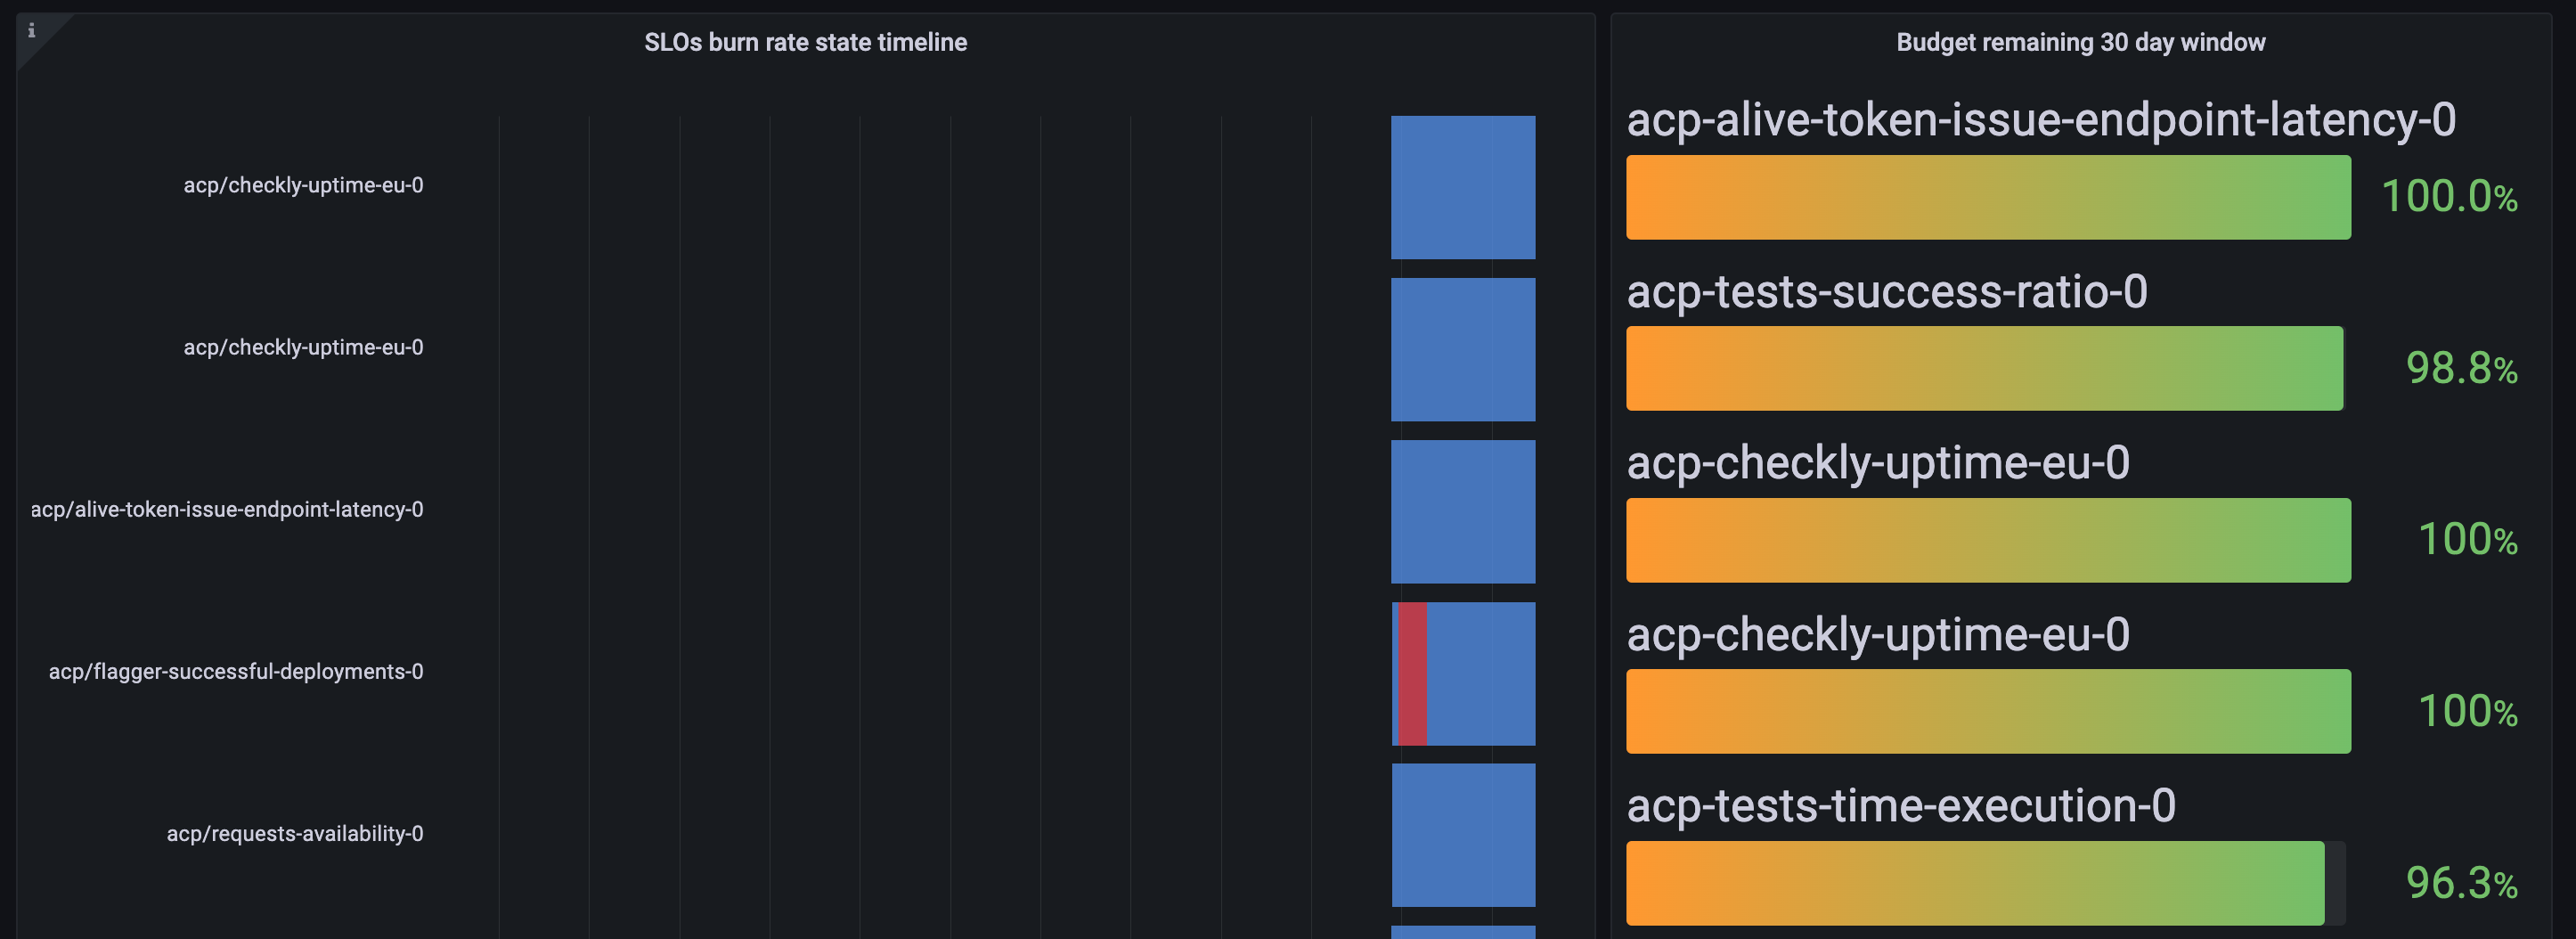Select the acp/flagger-successful-deployments-0 timeline label
This screenshot has height=939, width=2576.
pyautogui.click(x=236, y=671)
